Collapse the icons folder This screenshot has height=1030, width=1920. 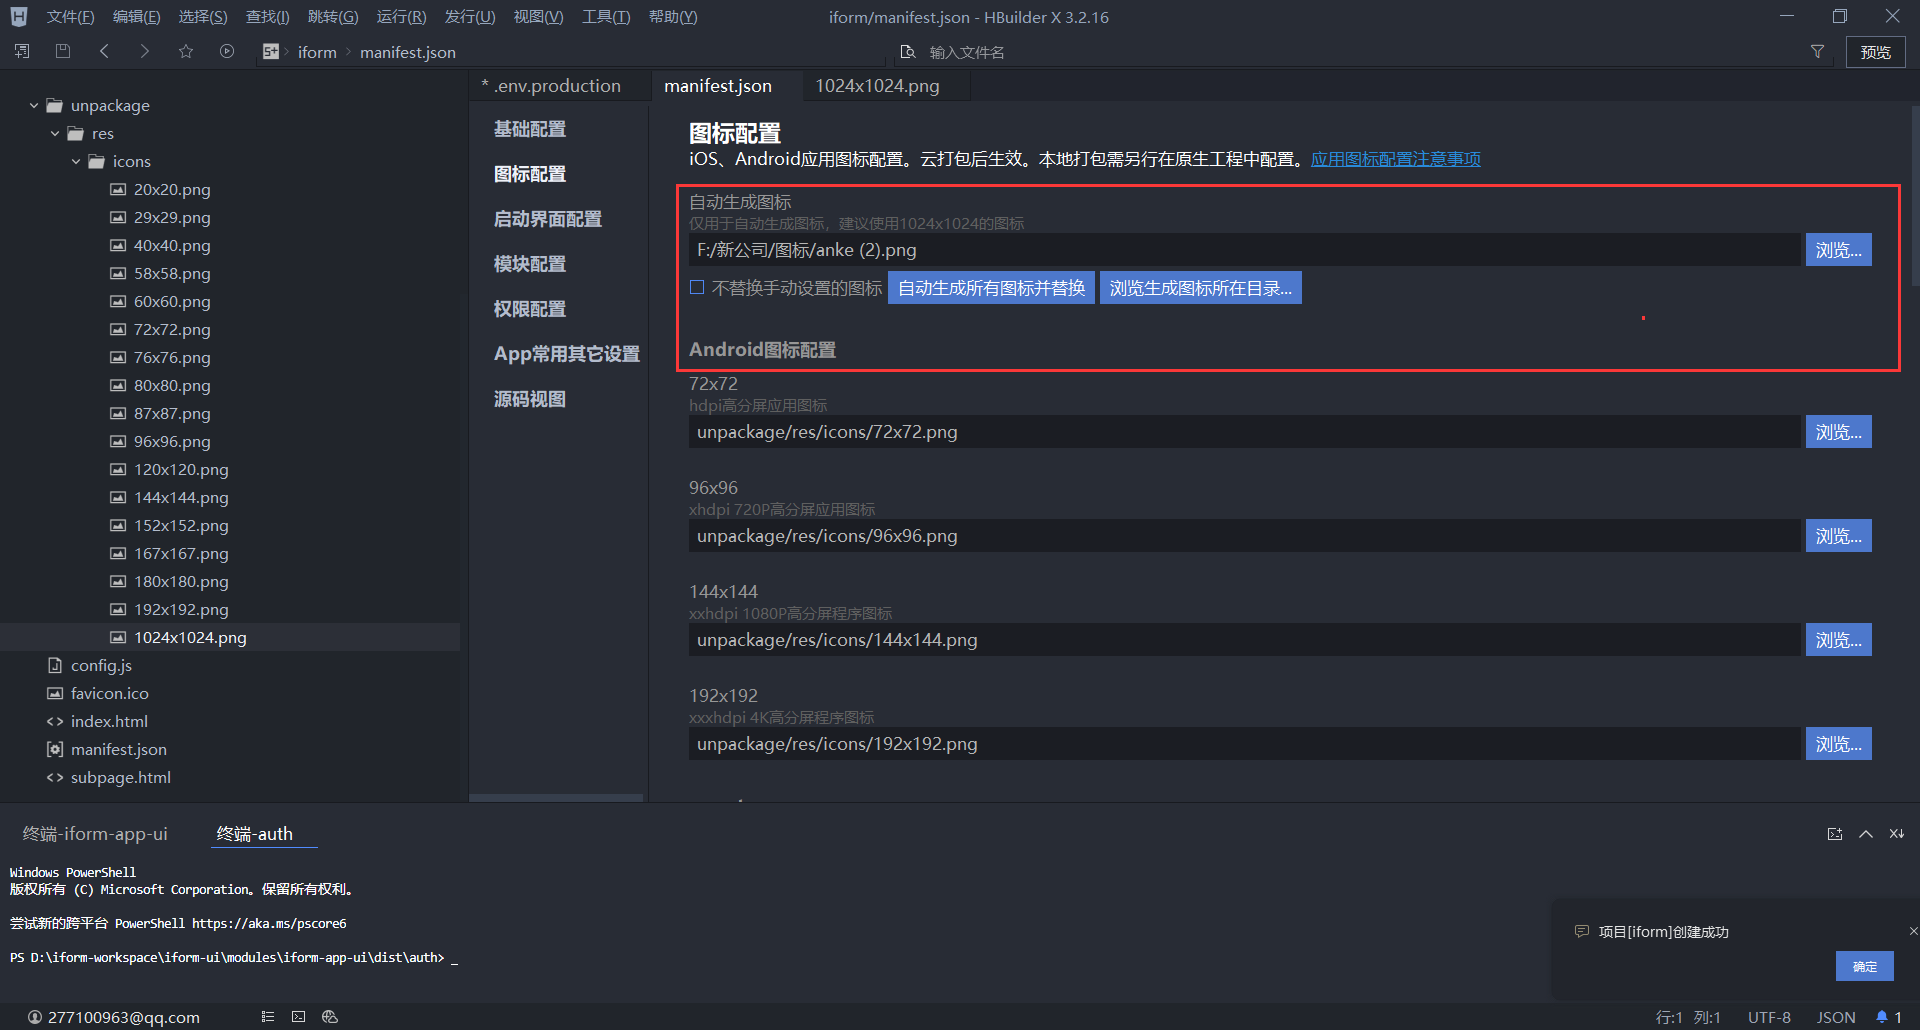pyautogui.click(x=76, y=161)
